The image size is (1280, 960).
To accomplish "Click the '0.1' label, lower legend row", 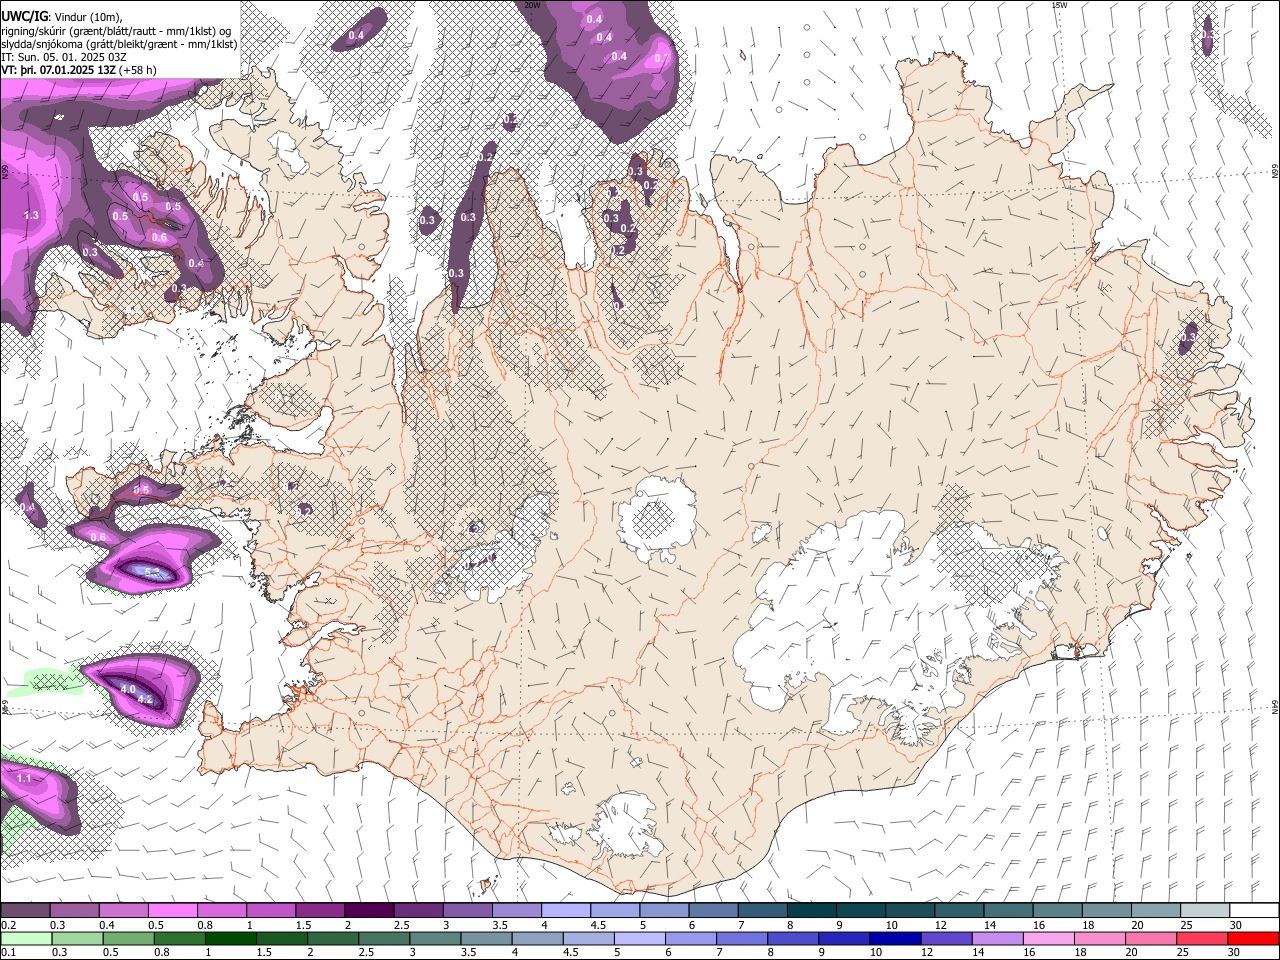I will point(9,952).
